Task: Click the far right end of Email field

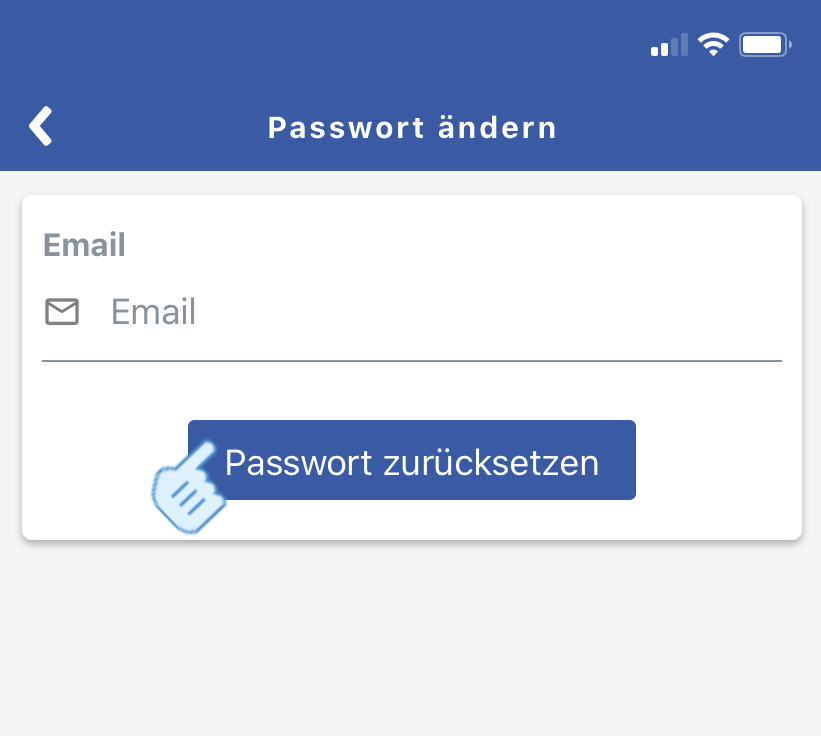Action: [760, 312]
